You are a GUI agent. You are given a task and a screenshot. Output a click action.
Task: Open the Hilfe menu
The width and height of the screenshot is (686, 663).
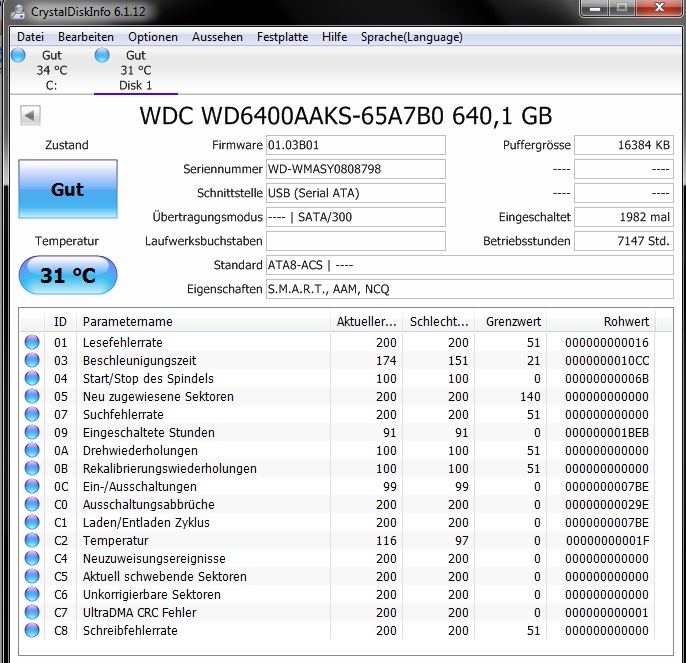[x=334, y=37]
